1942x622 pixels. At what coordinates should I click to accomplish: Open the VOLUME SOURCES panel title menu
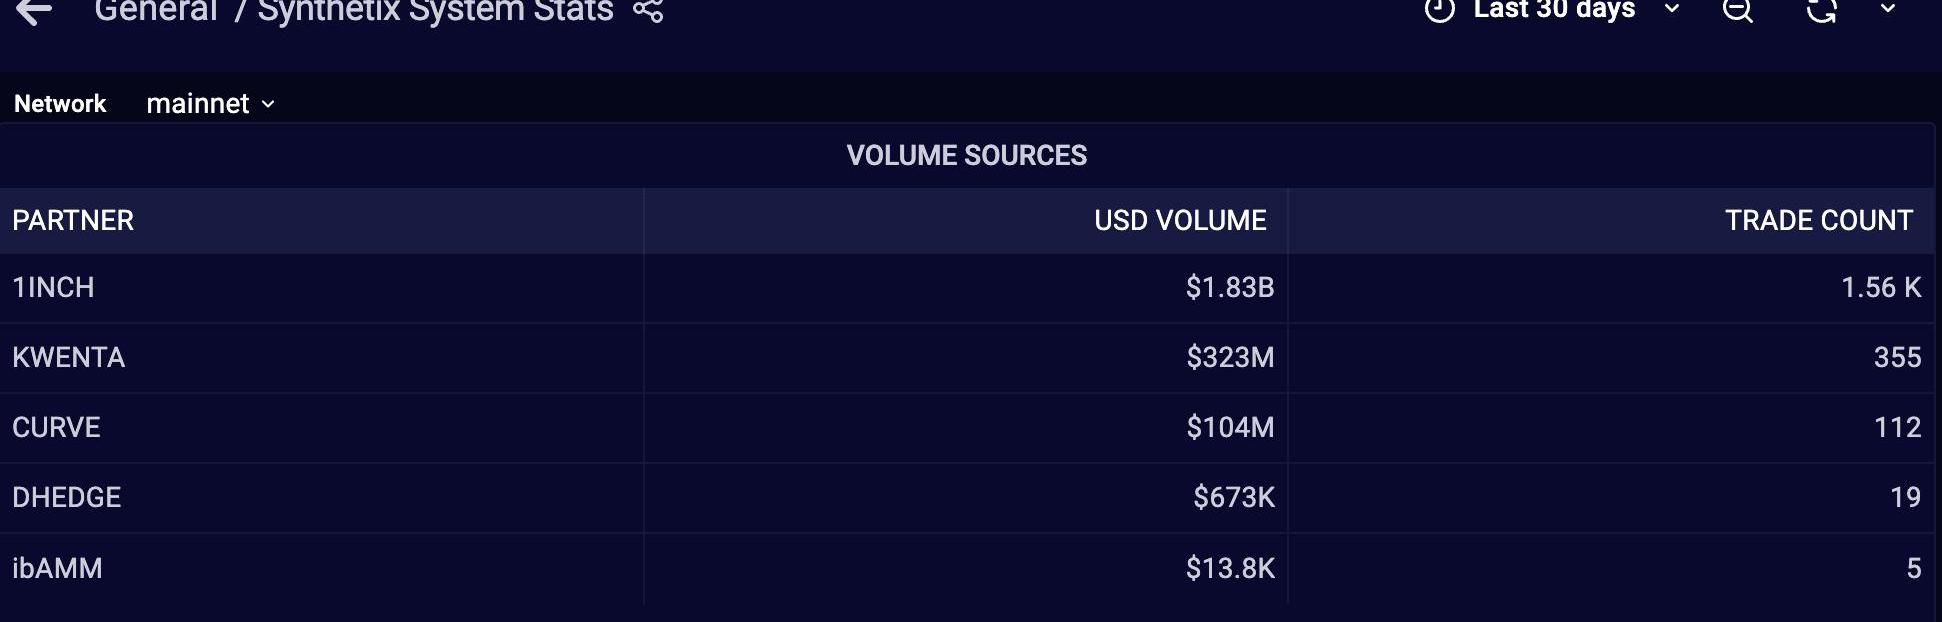tap(966, 156)
